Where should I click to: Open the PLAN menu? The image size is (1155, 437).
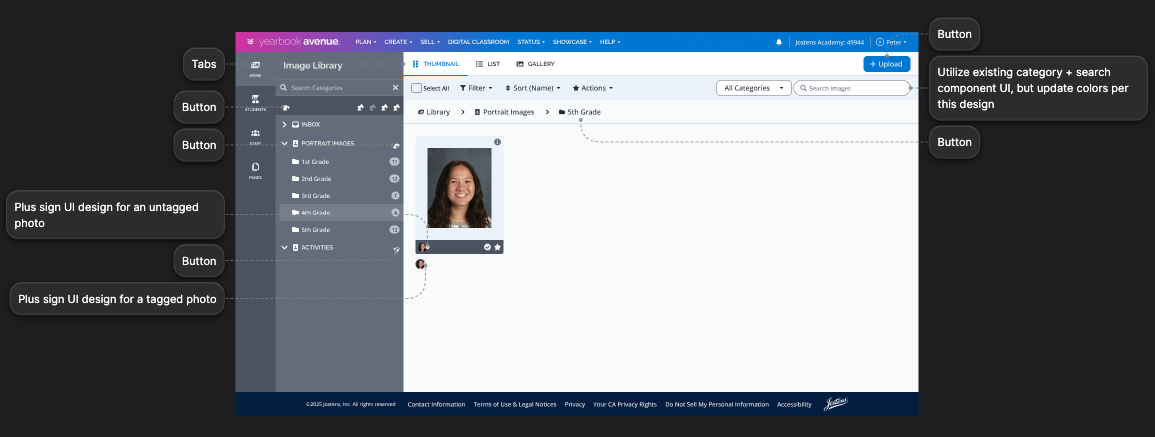coord(365,42)
